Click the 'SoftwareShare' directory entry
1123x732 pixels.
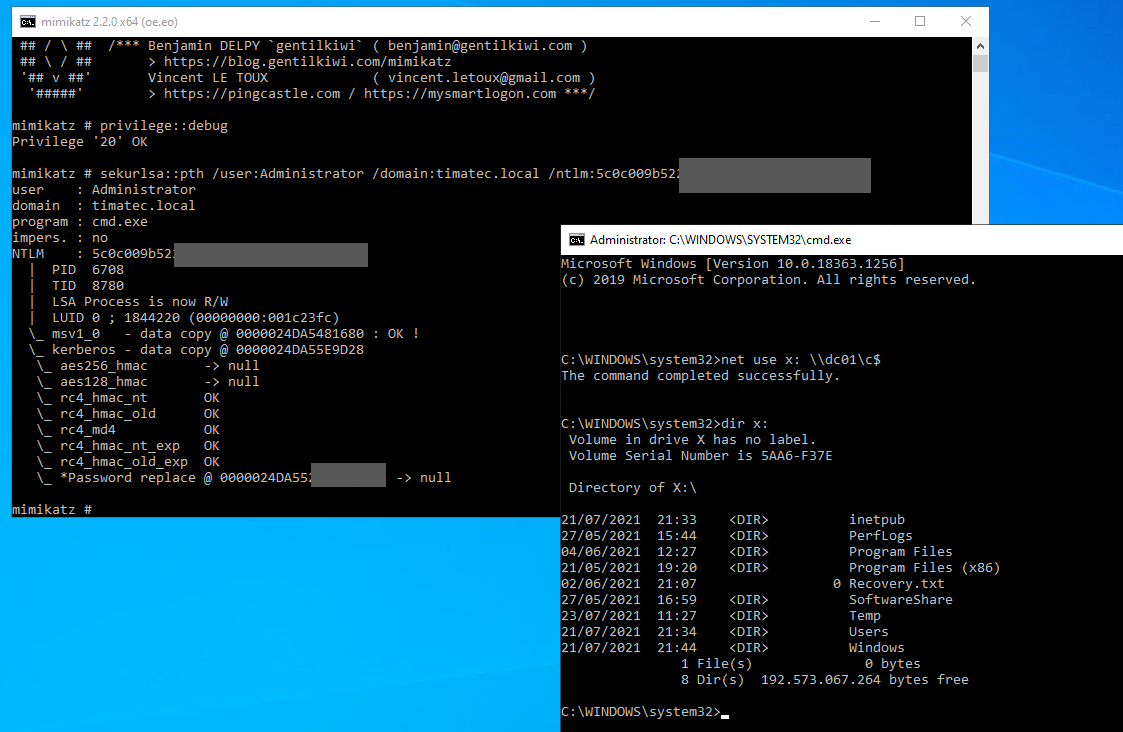(901, 600)
